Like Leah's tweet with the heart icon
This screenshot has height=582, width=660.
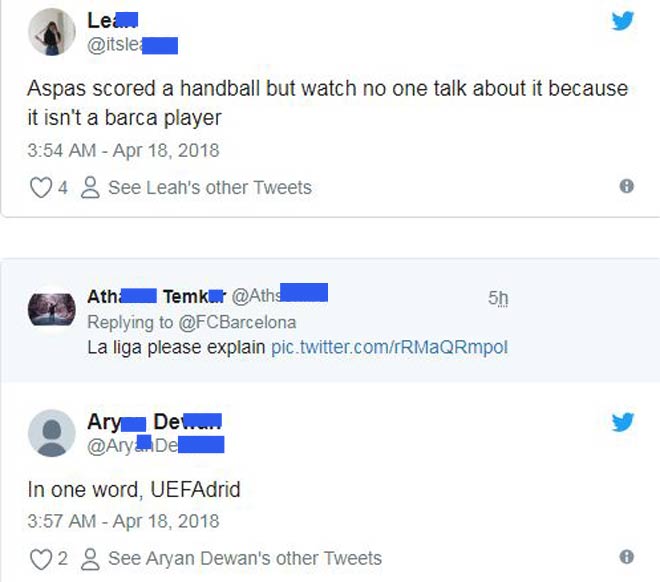(40, 188)
